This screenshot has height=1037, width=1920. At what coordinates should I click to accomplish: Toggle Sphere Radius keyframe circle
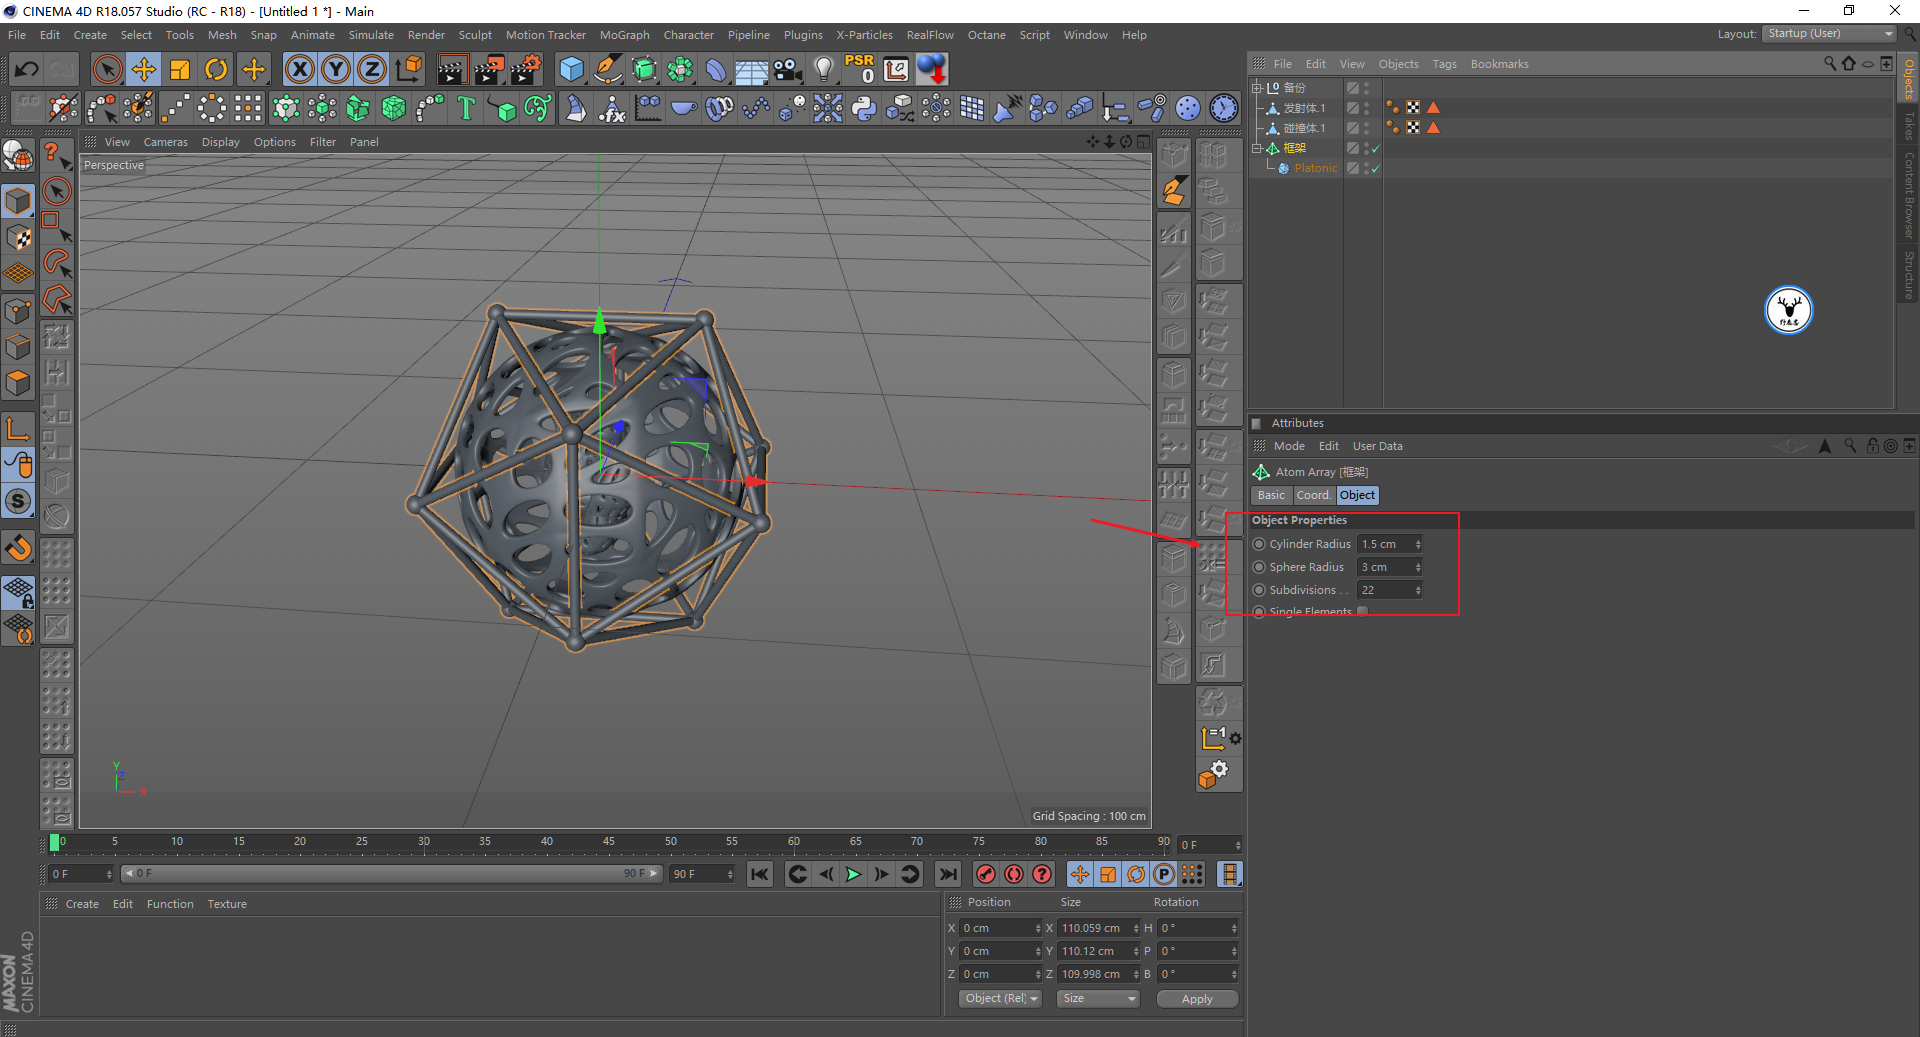click(1259, 567)
